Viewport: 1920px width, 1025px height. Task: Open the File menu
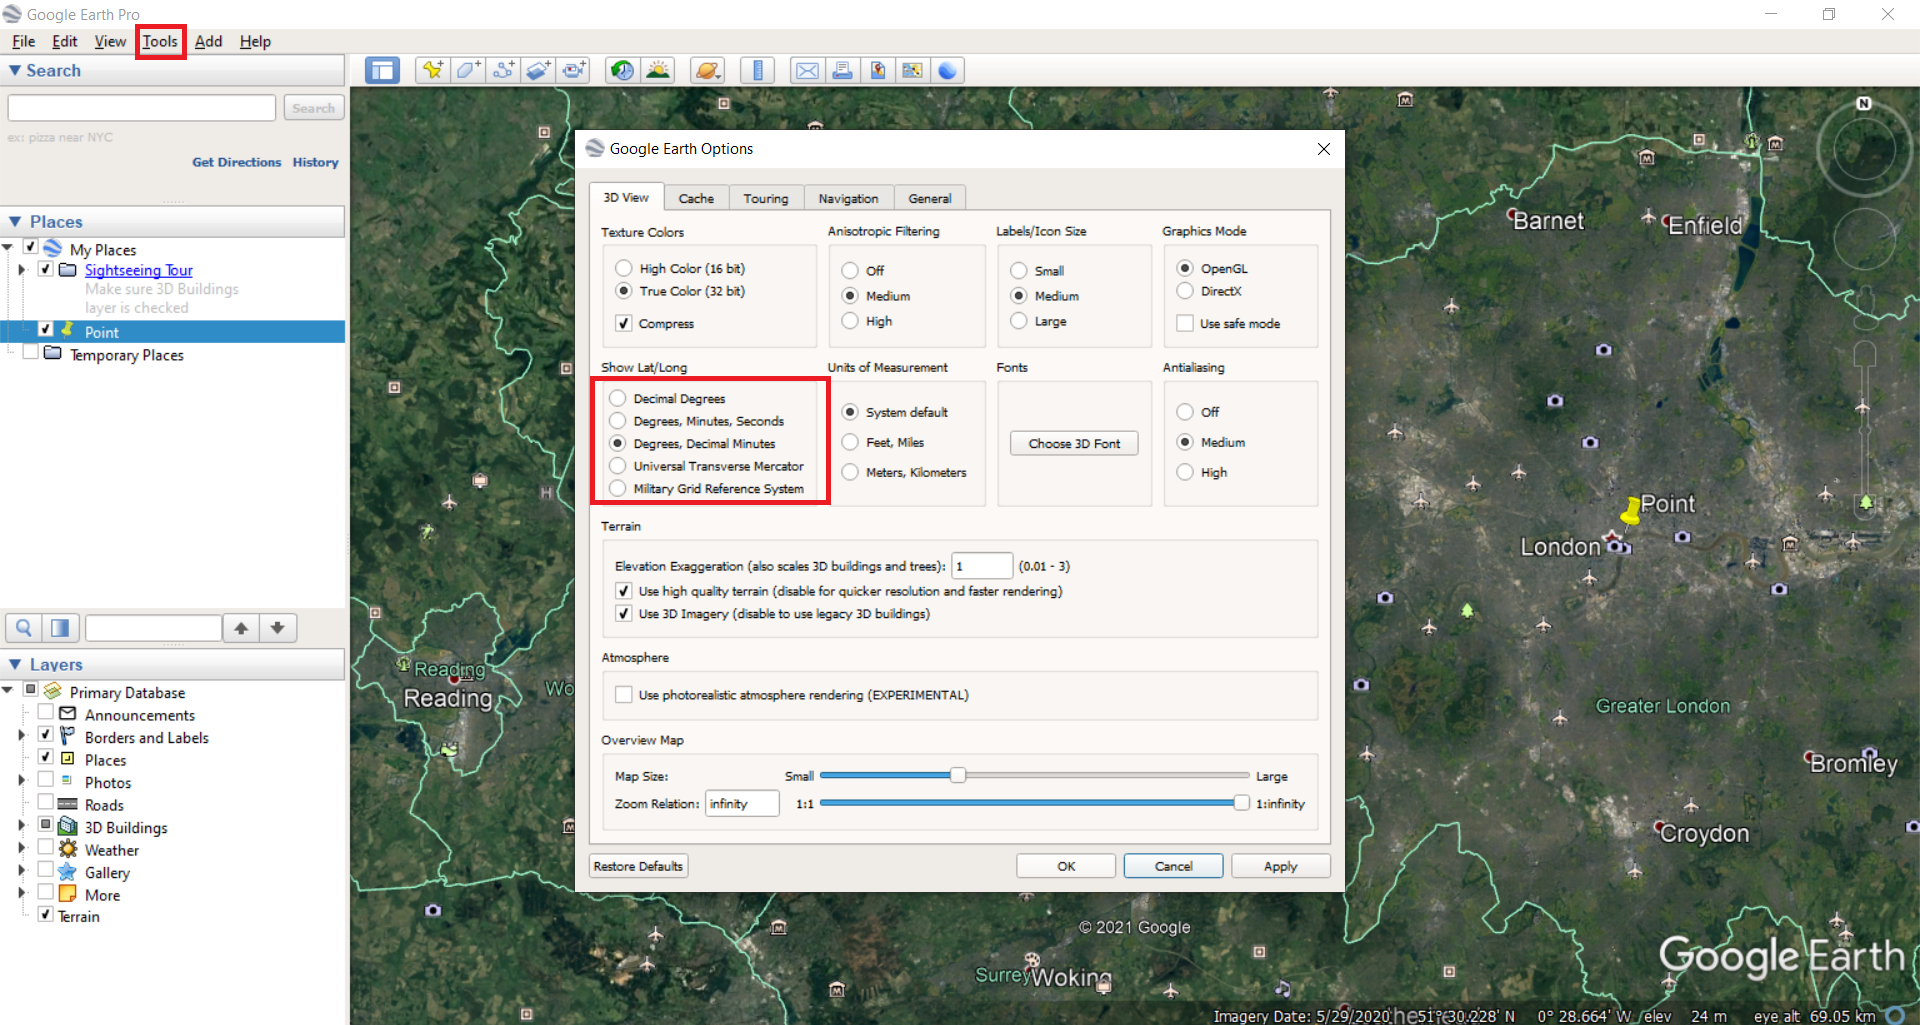[x=24, y=41]
